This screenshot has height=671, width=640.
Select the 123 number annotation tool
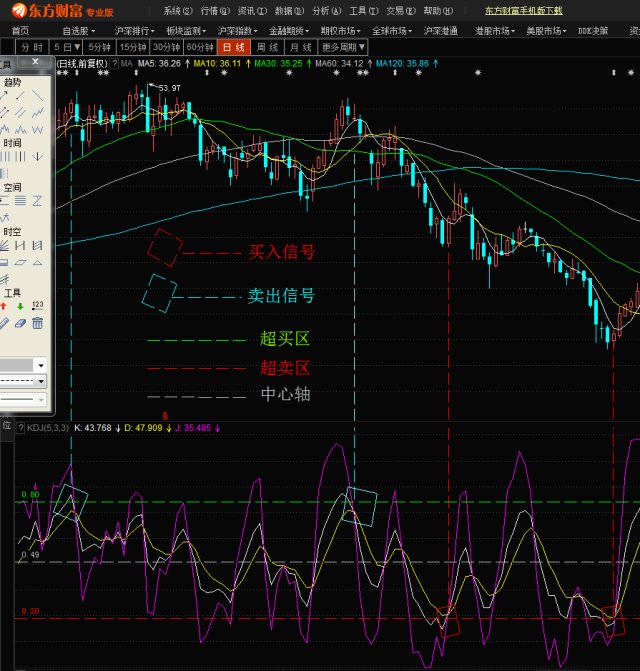[38, 305]
